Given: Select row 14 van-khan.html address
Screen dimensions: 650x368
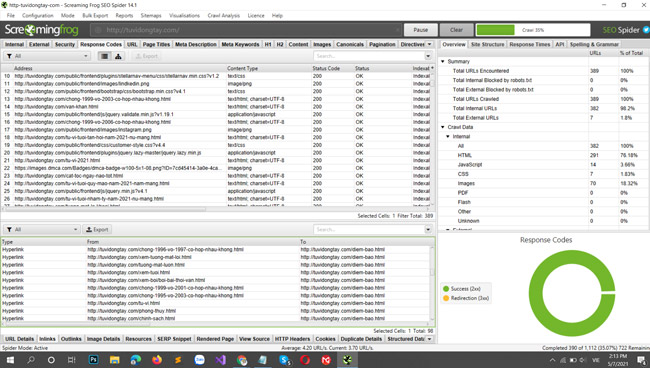Looking at the screenshot, I should click(56, 107).
